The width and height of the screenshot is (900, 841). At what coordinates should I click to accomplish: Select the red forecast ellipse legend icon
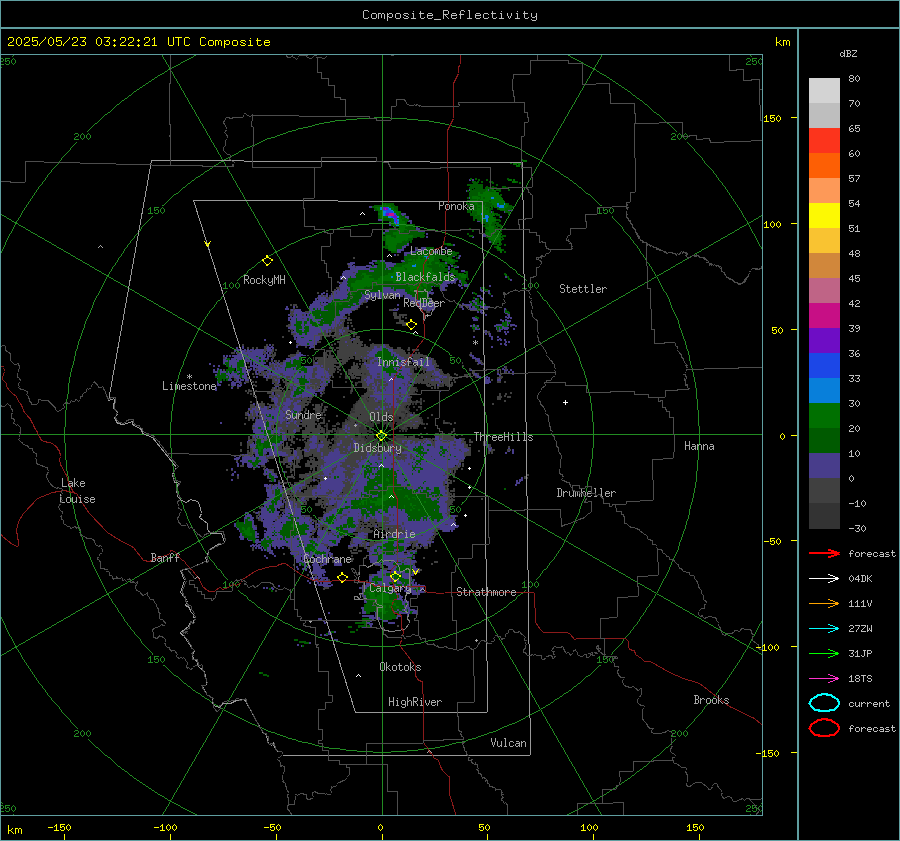[824, 728]
